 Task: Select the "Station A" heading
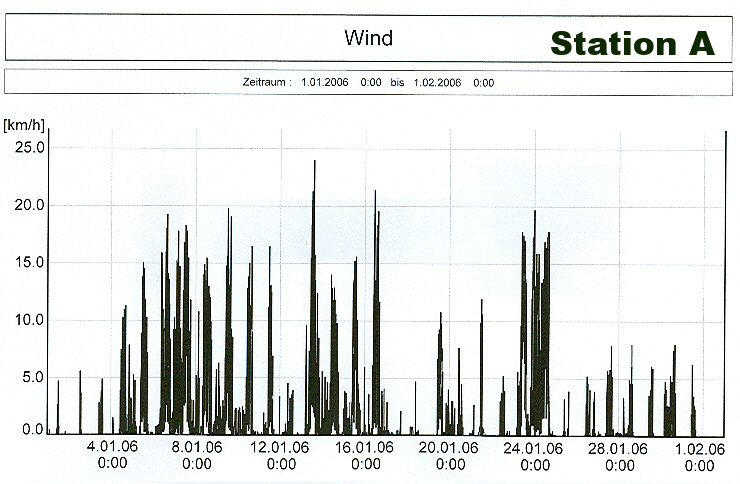632,43
